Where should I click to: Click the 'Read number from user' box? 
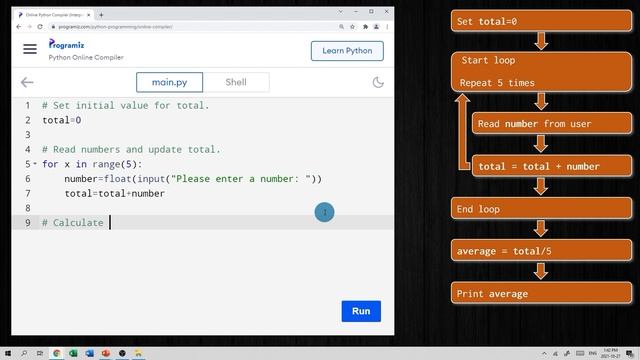pyautogui.click(x=552, y=124)
